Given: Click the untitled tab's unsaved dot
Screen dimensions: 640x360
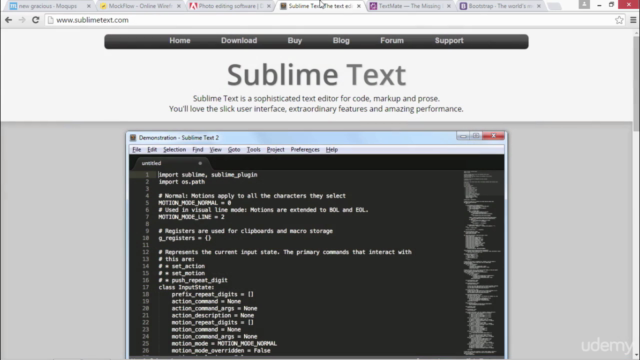Looking at the screenshot, I should (x=200, y=163).
